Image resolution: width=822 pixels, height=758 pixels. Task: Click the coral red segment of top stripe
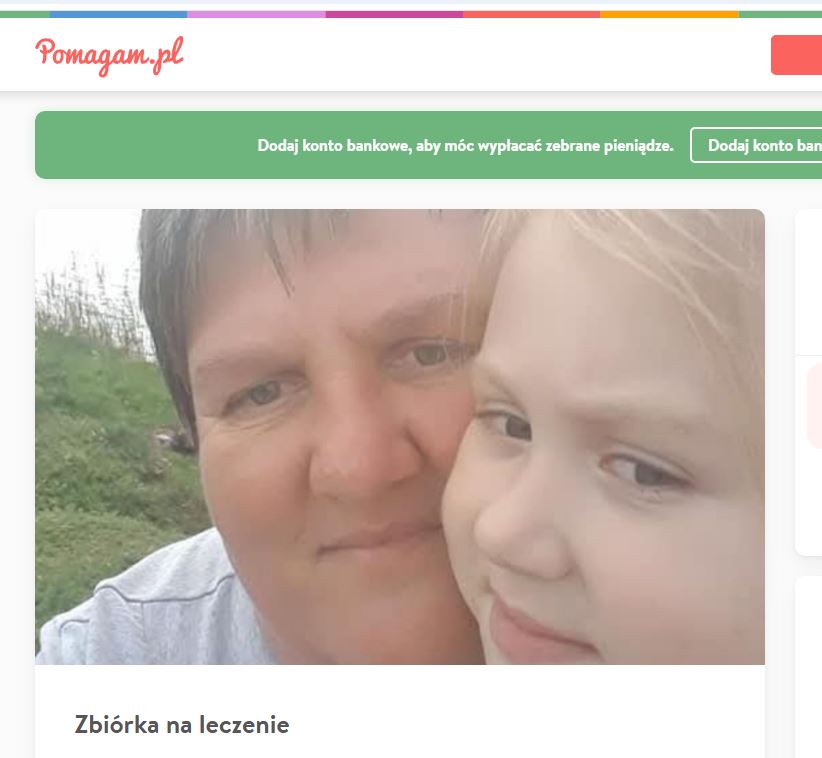tap(532, 14)
